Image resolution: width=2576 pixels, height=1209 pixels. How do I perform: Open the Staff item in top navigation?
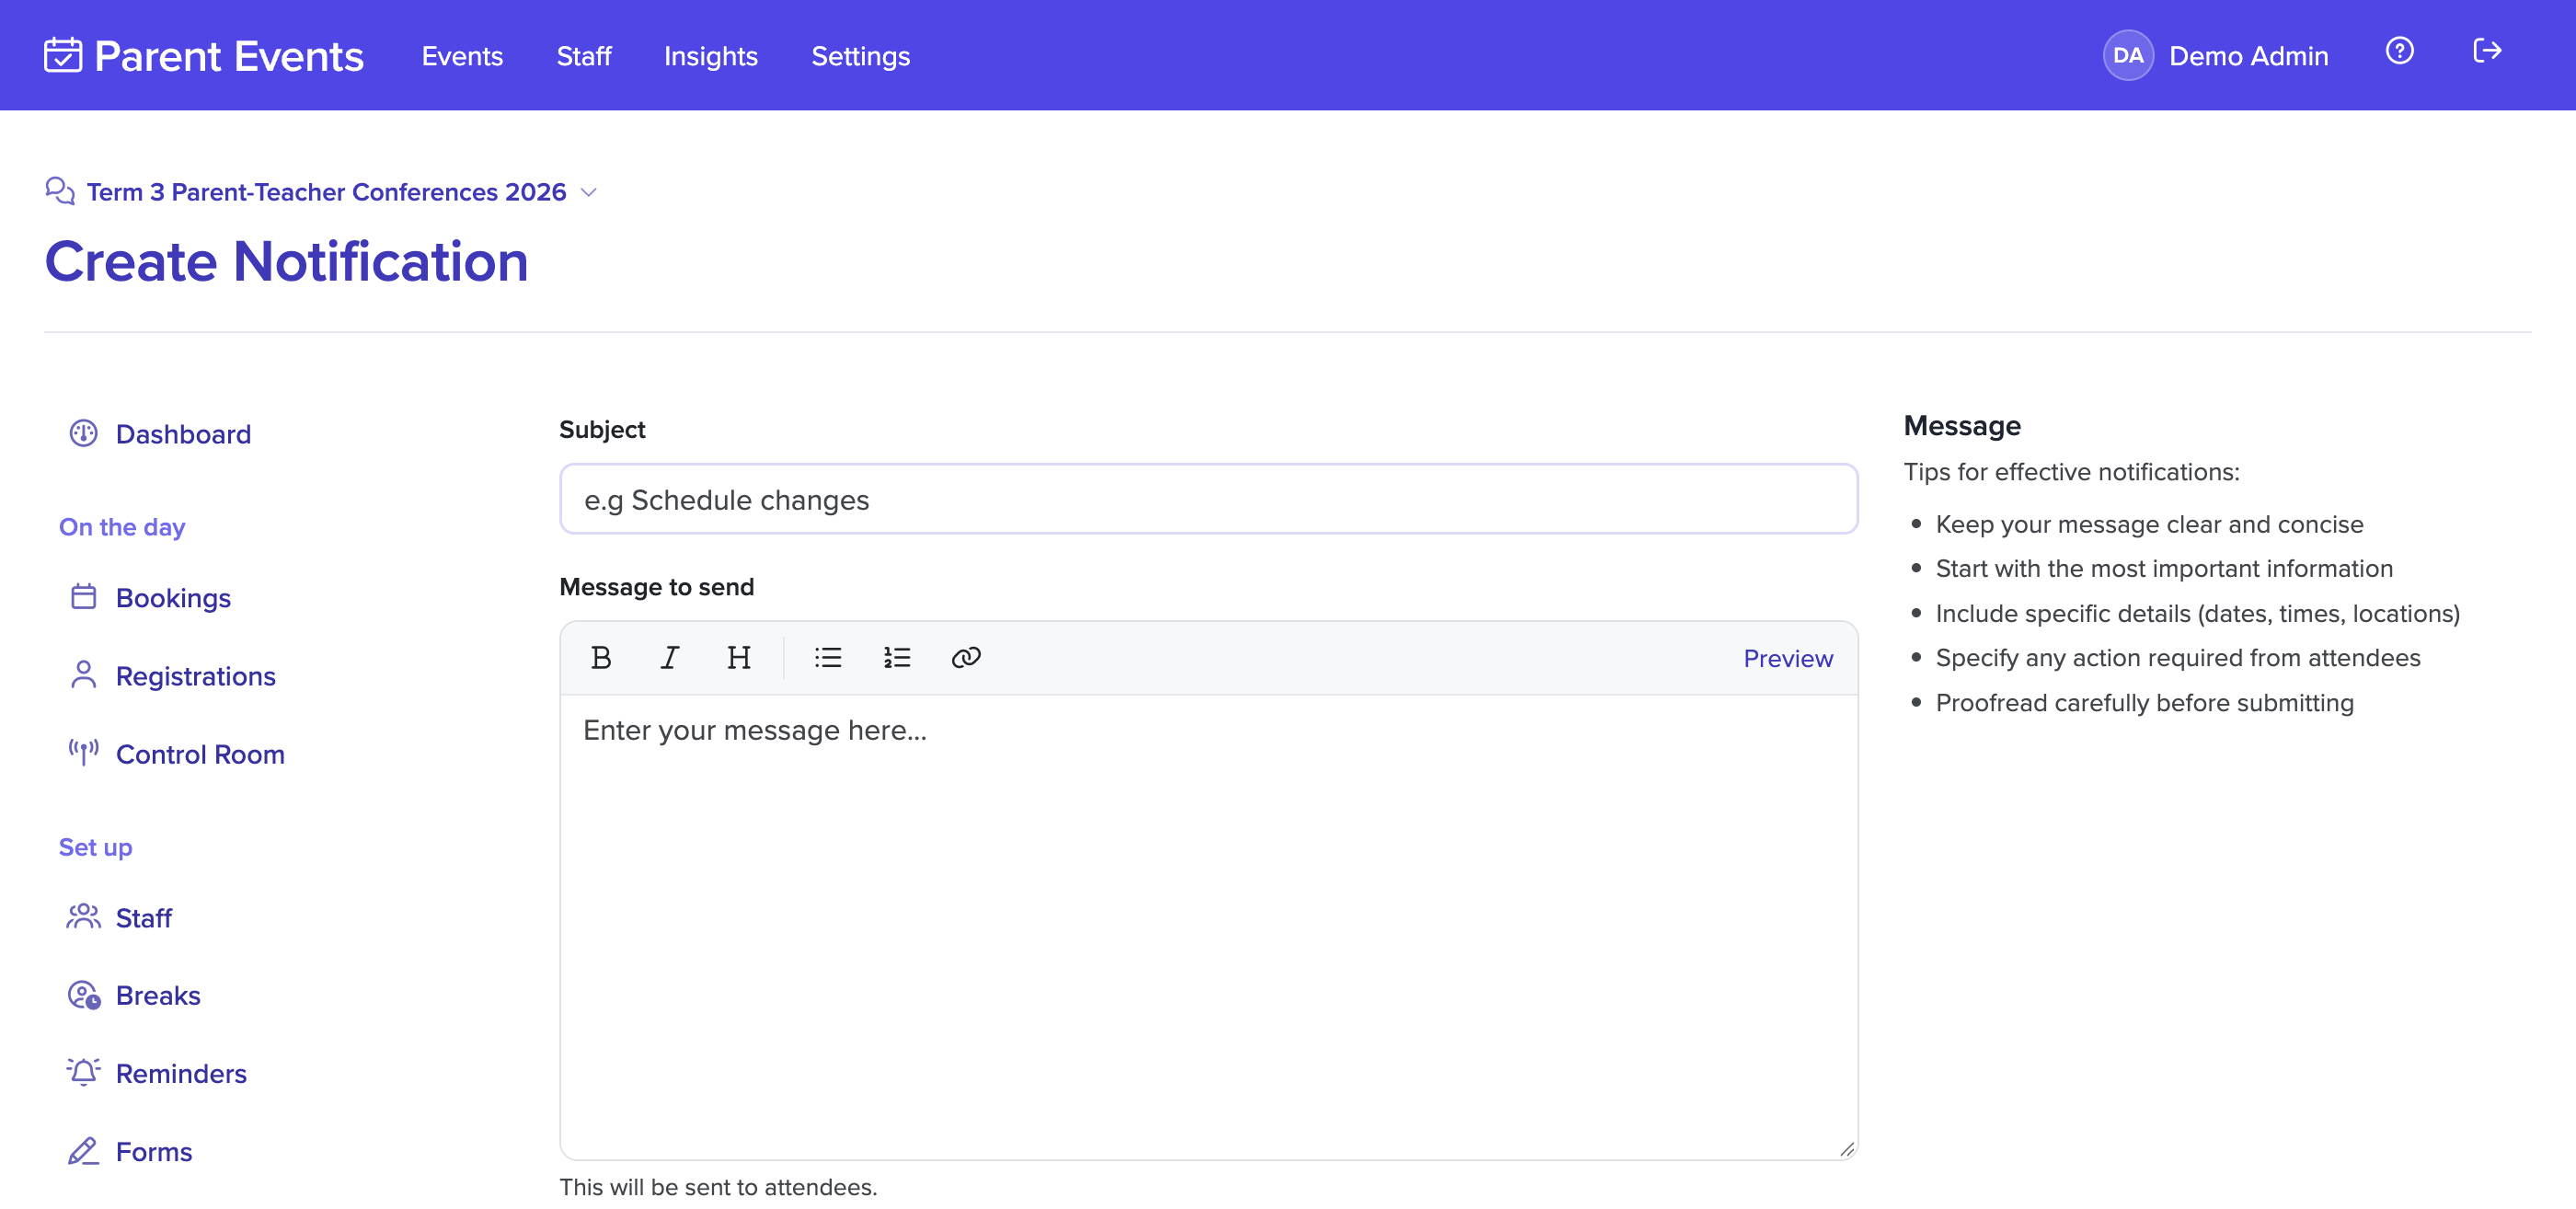point(584,56)
